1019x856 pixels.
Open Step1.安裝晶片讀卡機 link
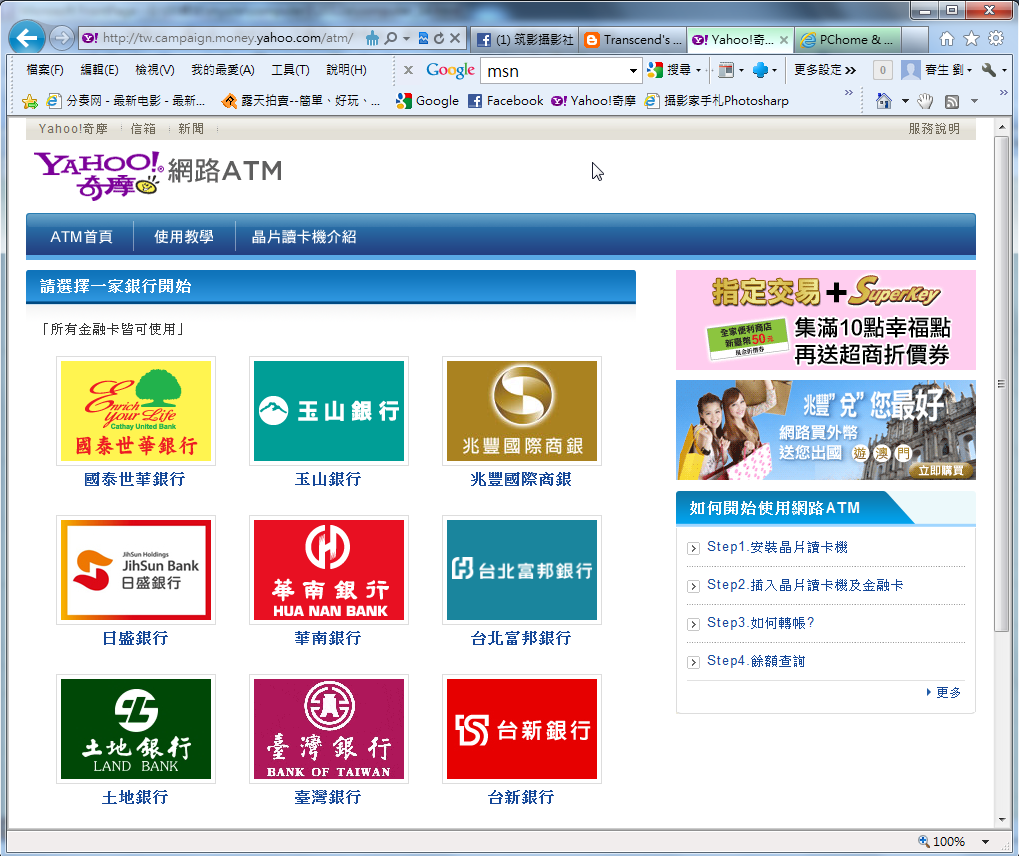(x=777, y=547)
